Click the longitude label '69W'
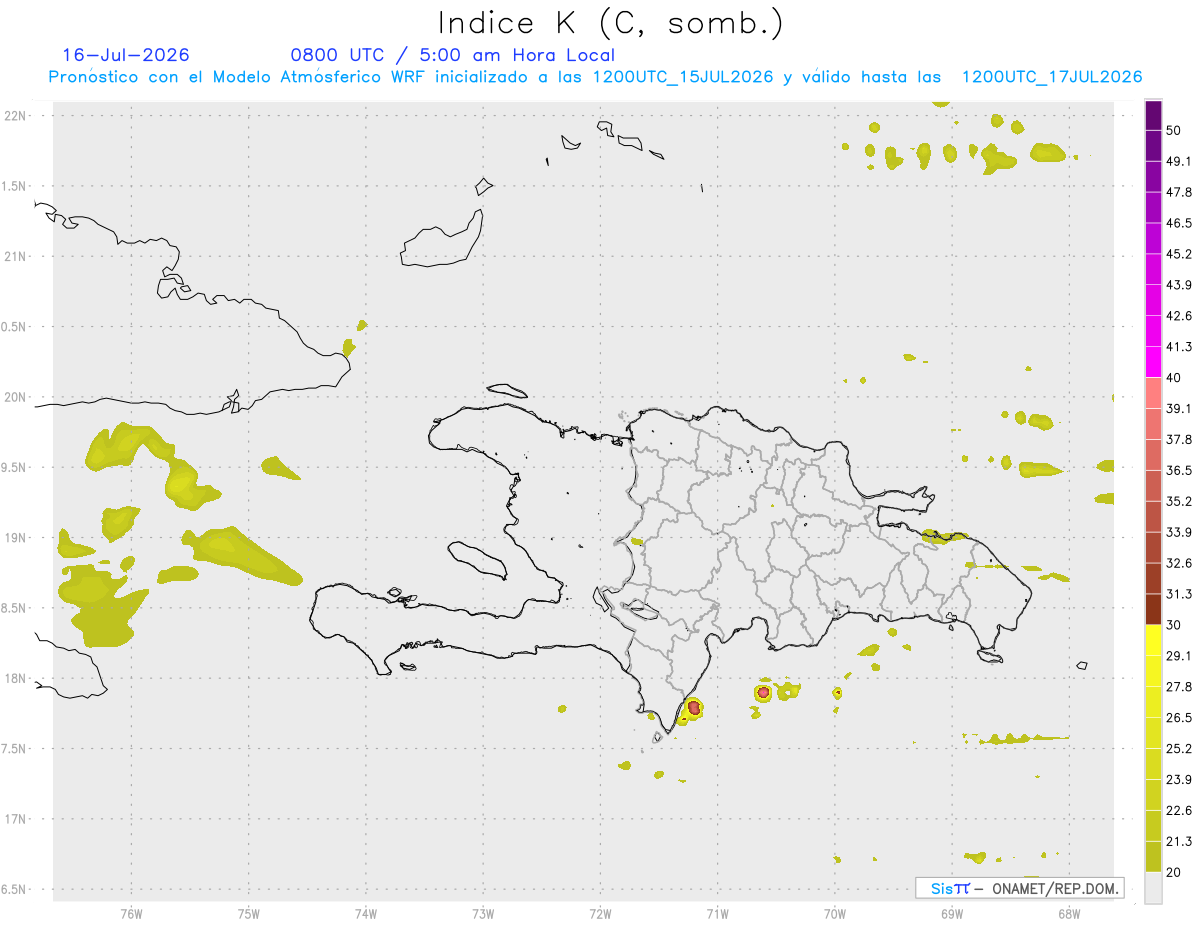This screenshot has height=927, width=1200. coord(952,913)
